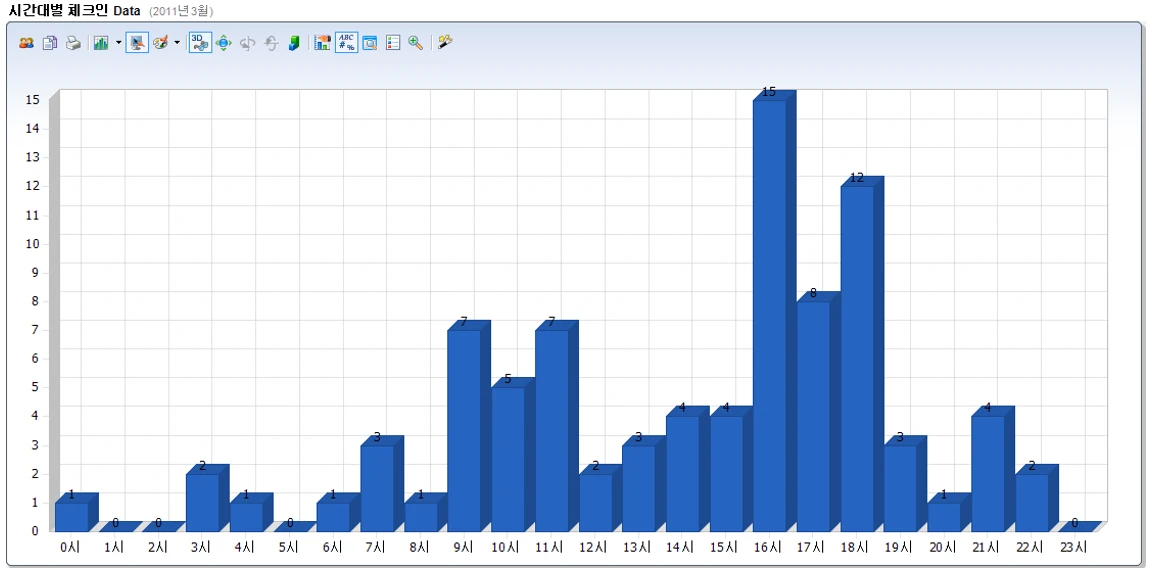Click the x-axis label 20시
This screenshot has width=1151, height=574.
(x=942, y=547)
